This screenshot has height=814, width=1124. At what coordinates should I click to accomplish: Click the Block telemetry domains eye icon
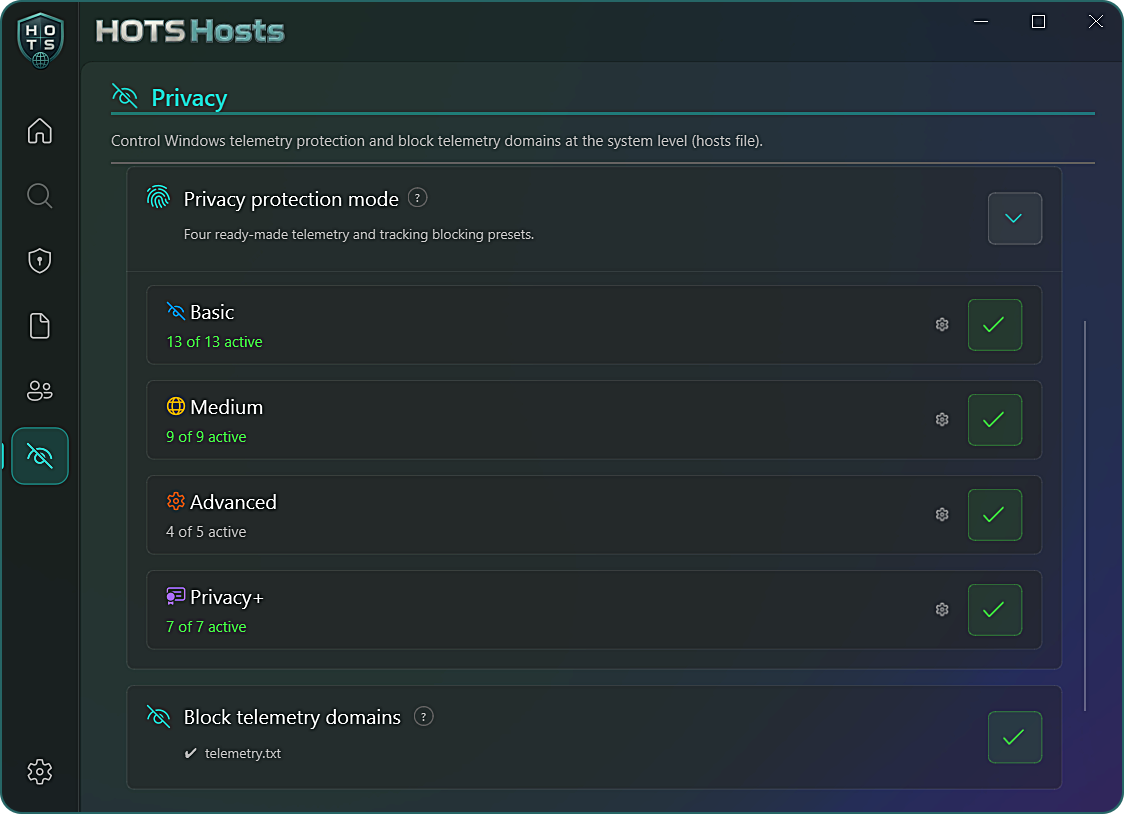click(158, 717)
